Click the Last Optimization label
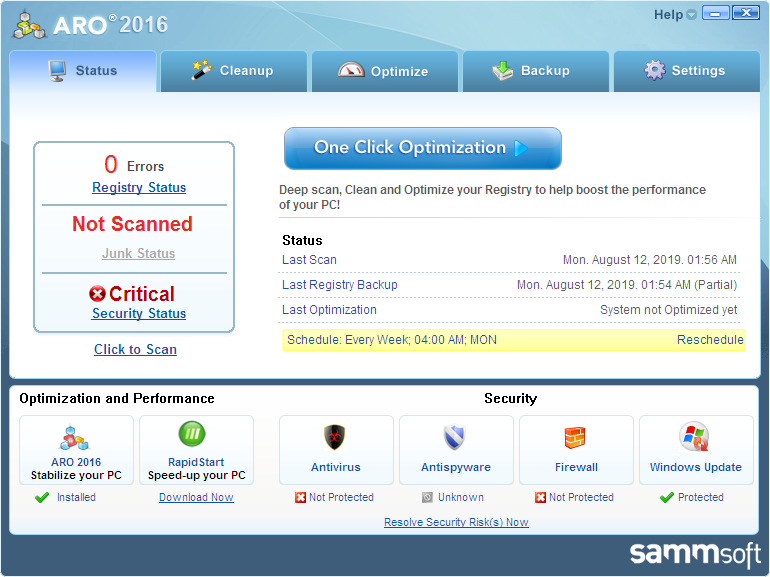 329,310
